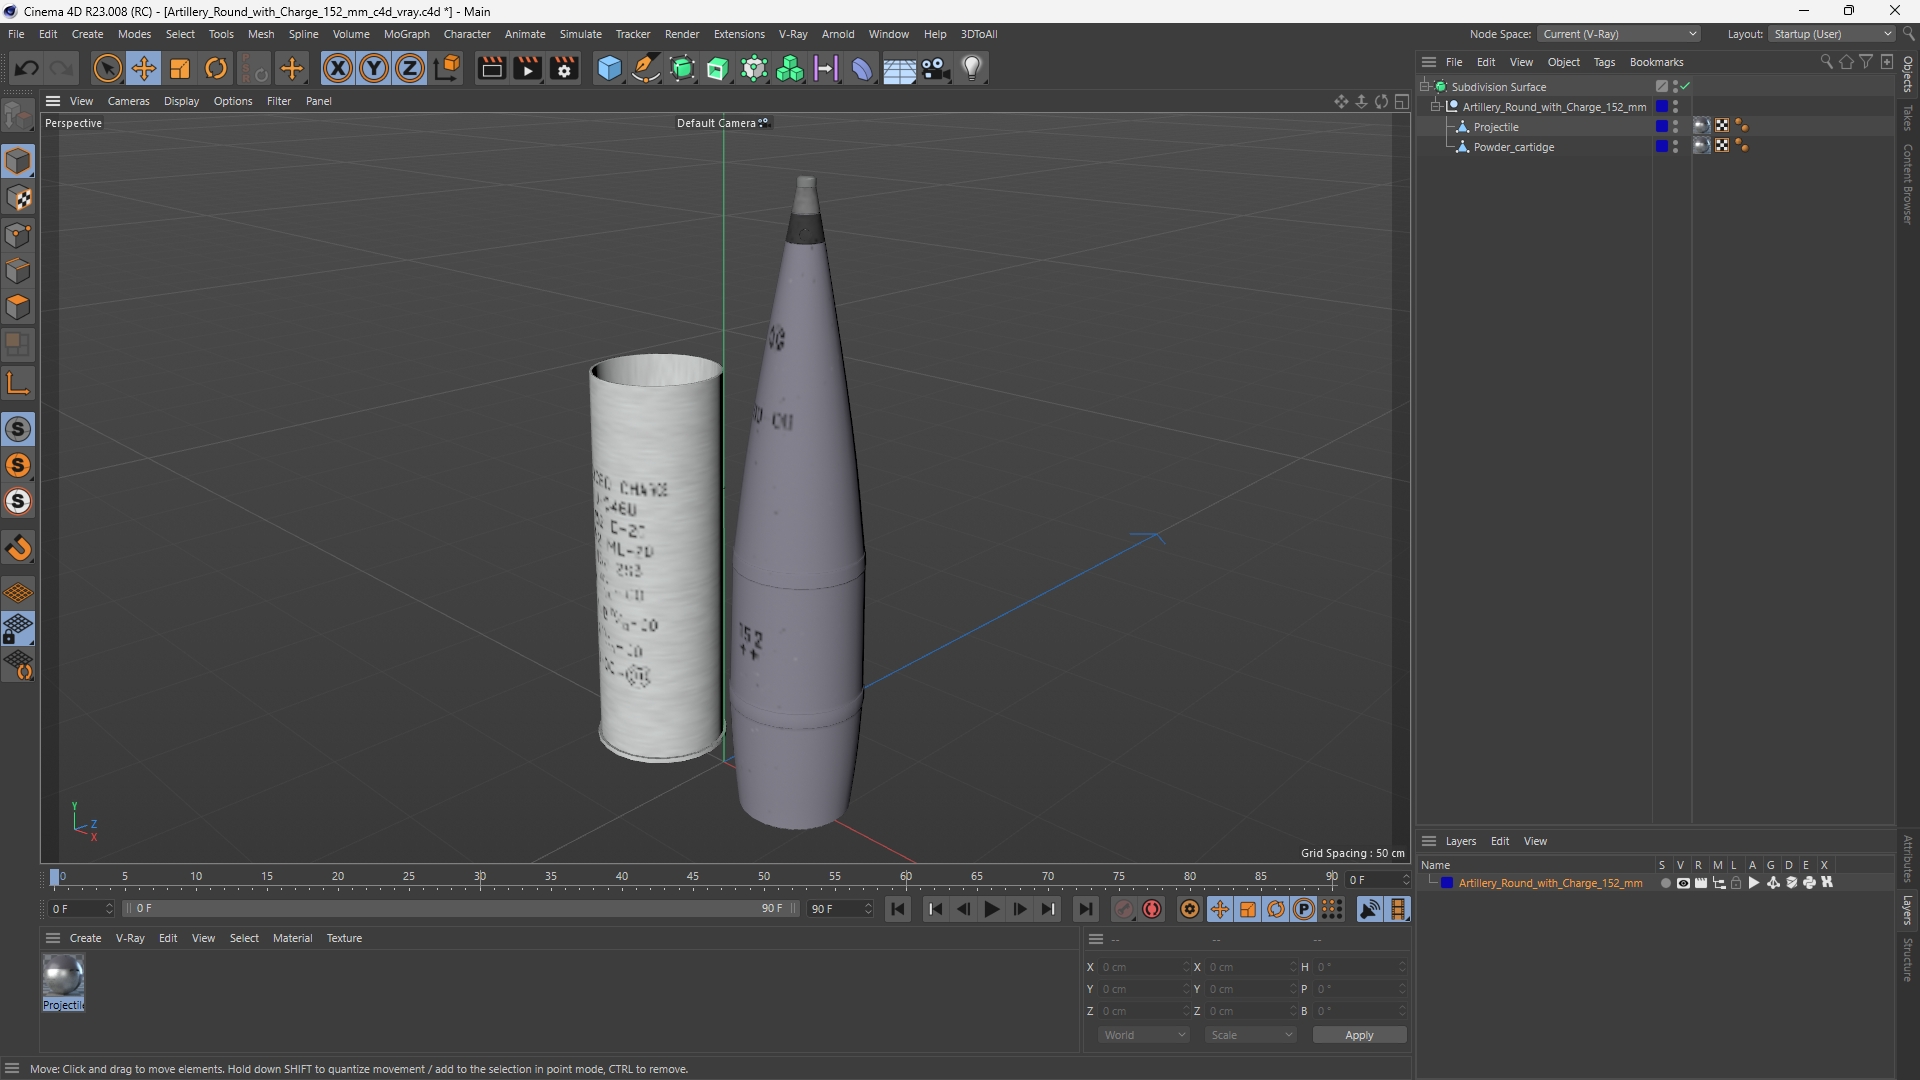Add a Light object
The width and height of the screenshot is (1920, 1080).
pyautogui.click(x=972, y=68)
